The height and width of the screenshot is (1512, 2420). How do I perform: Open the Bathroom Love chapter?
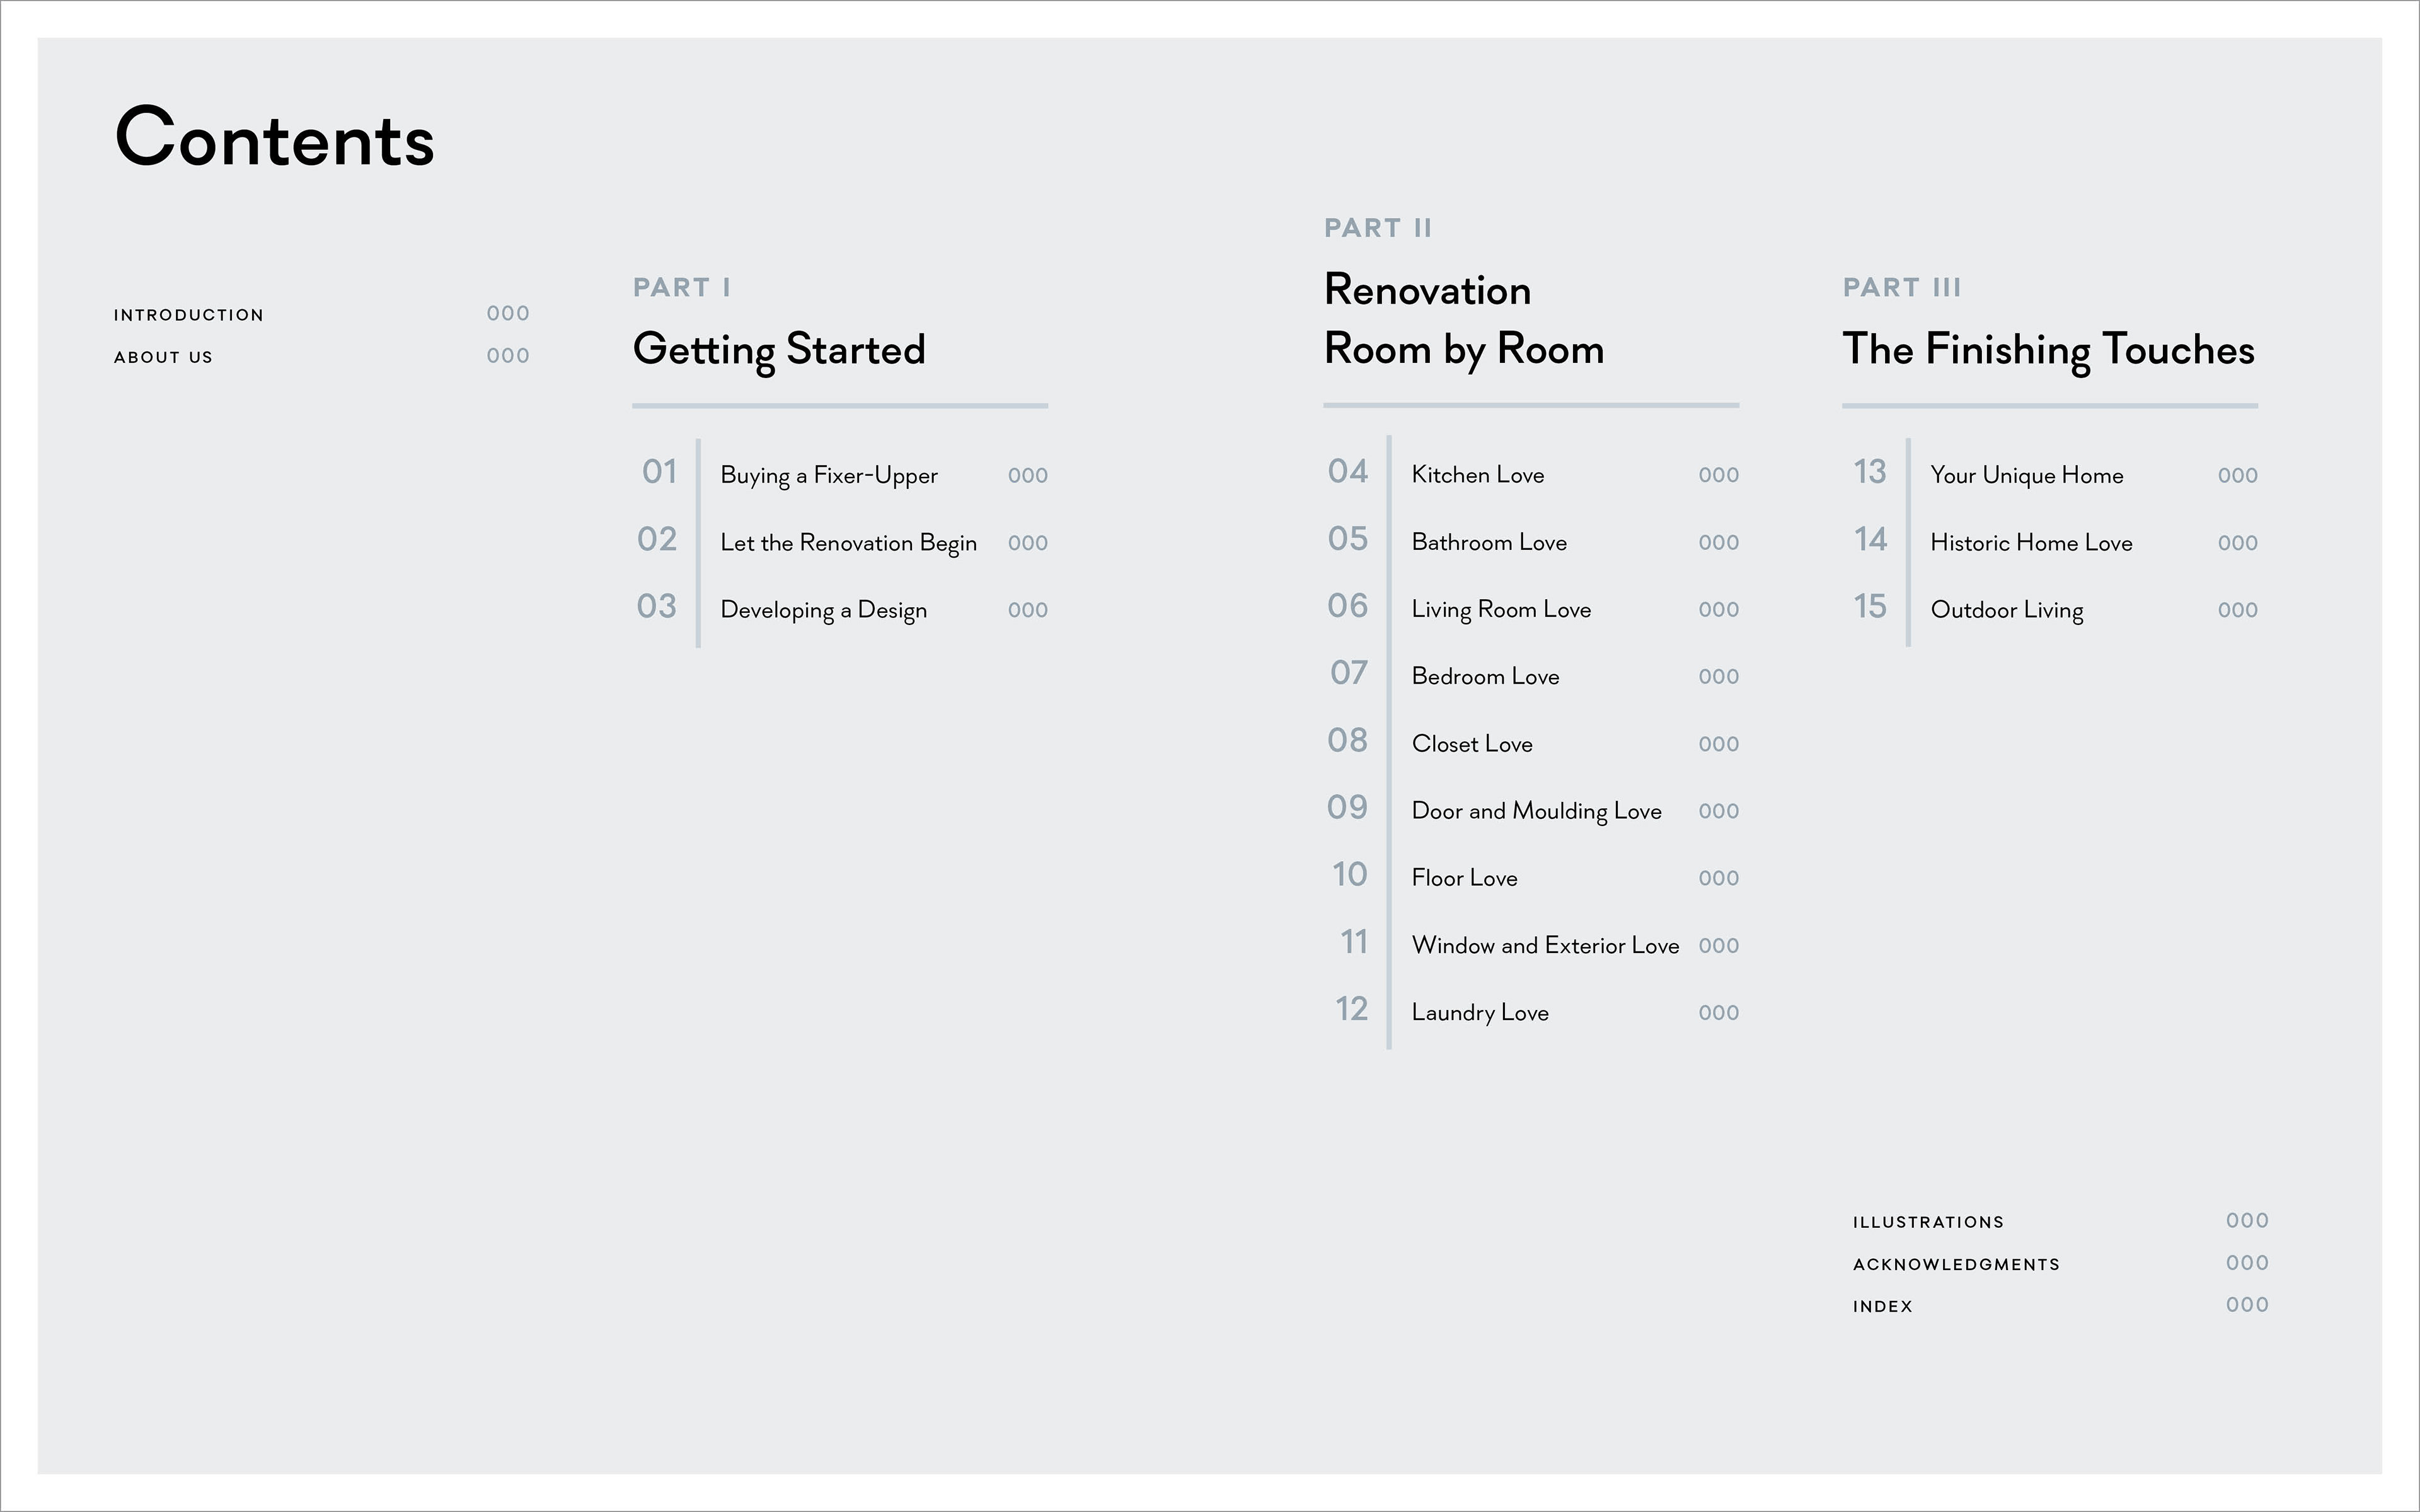[1488, 542]
